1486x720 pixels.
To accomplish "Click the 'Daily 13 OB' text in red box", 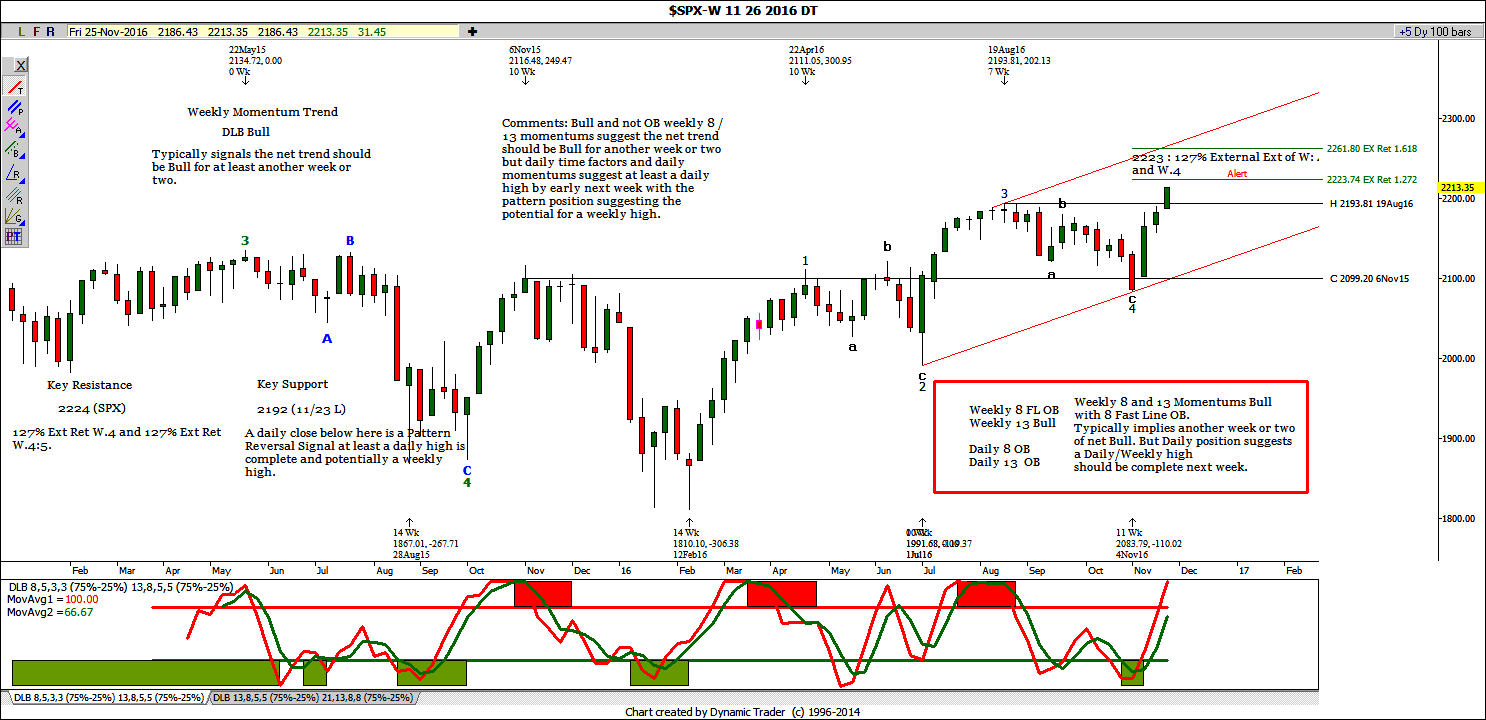I will 1004,462.
